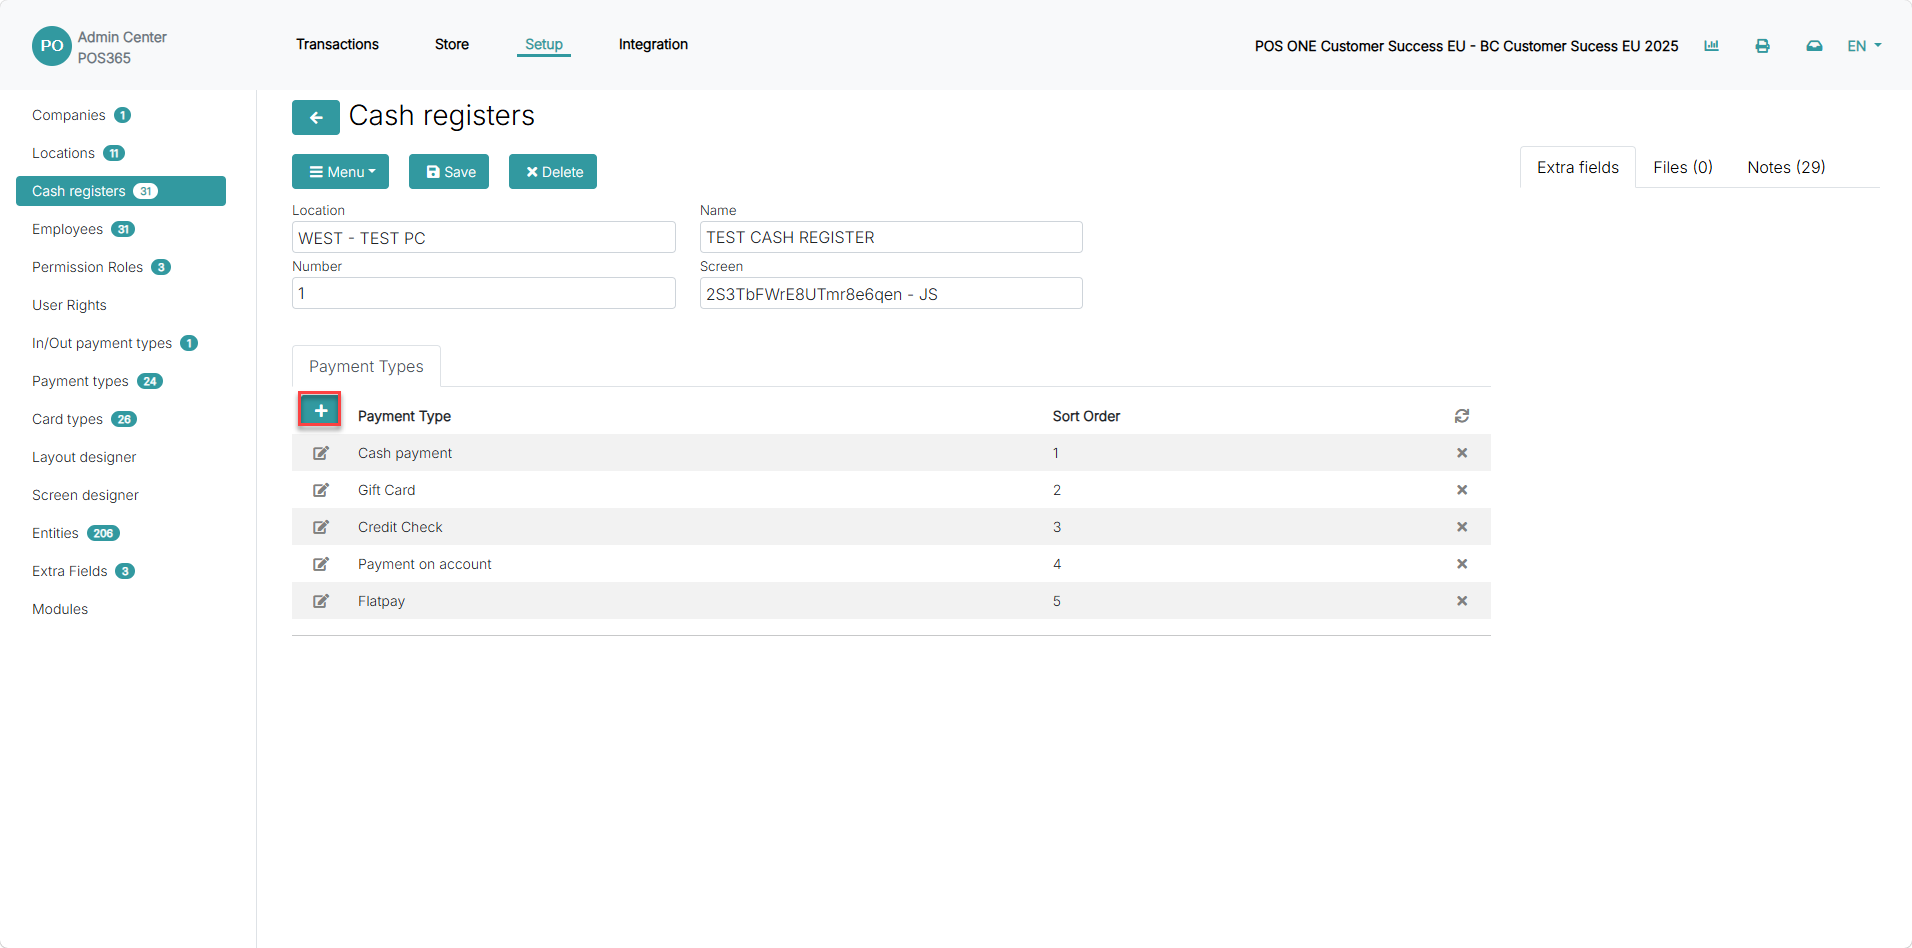The image size is (1912, 948).
Task: Switch to the Notes (29) tab
Action: (x=1786, y=167)
